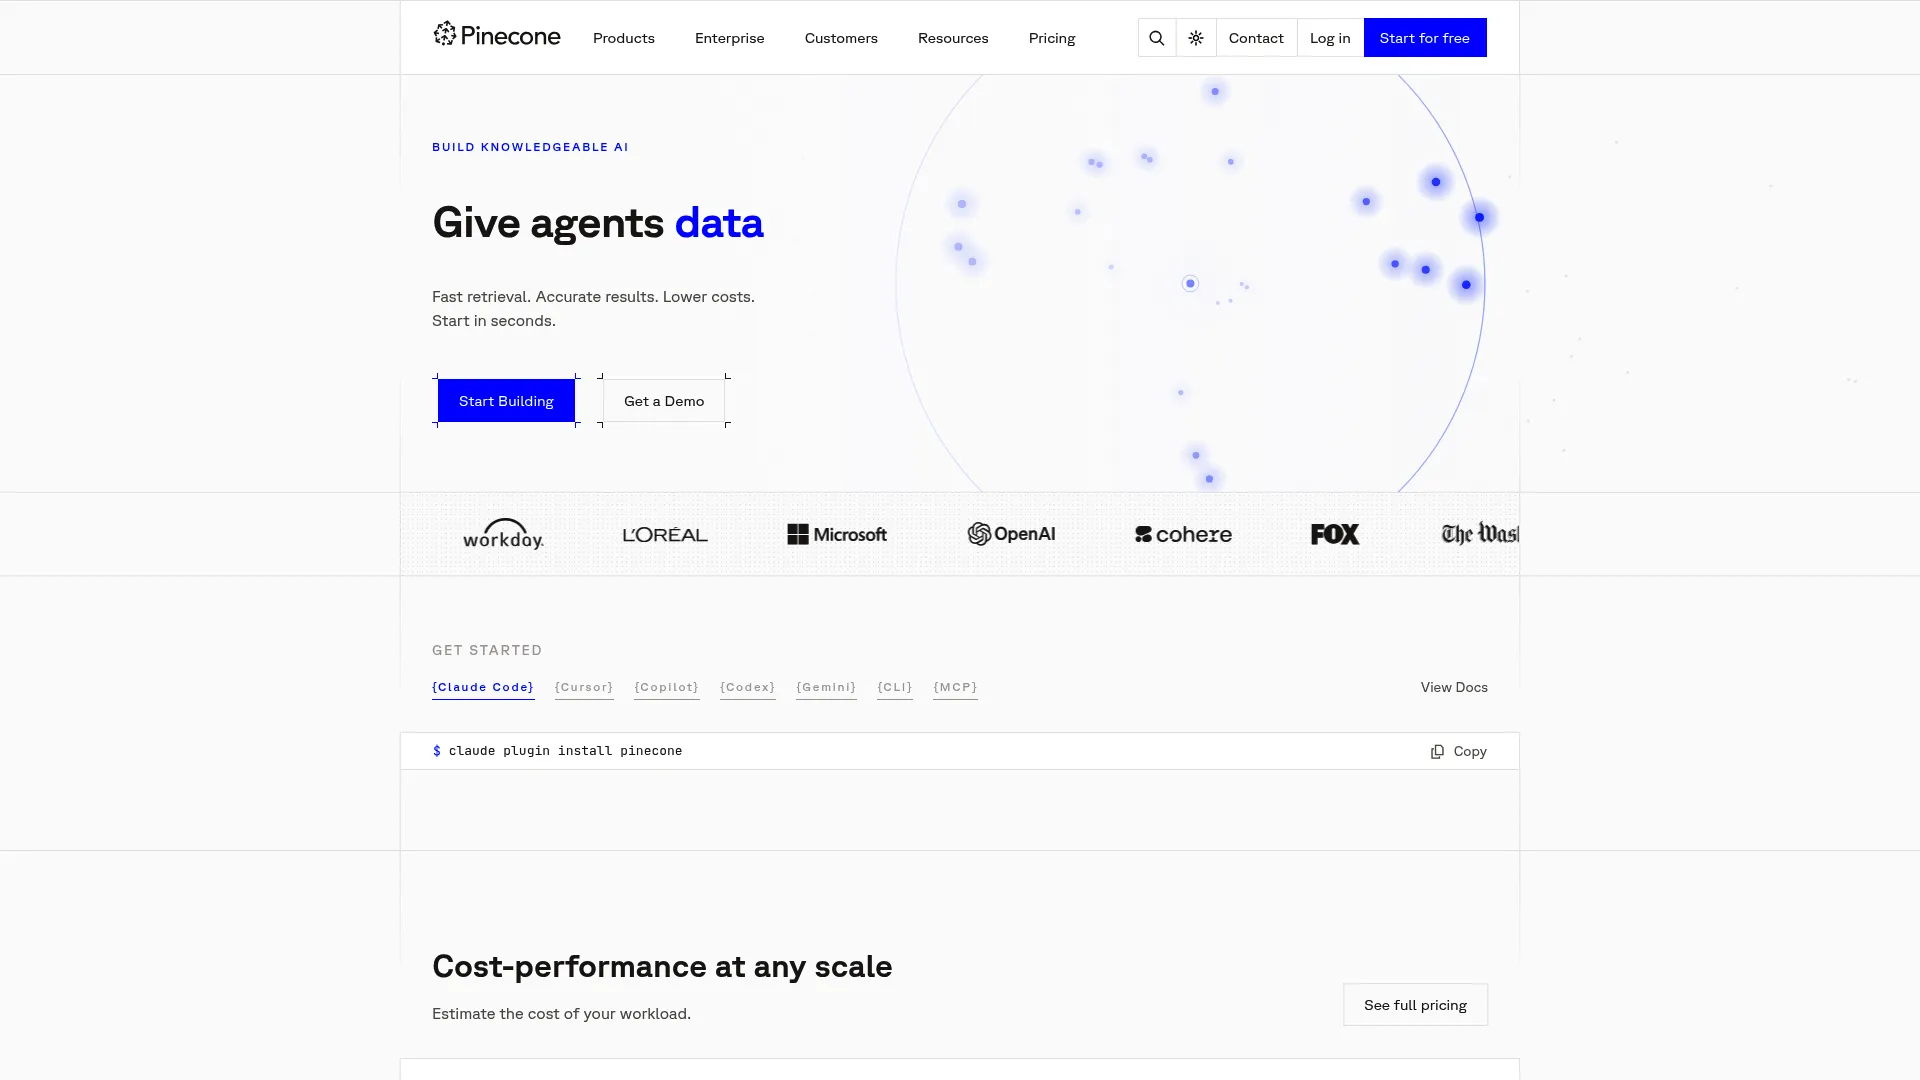1920x1080 pixels.
Task: Open the Products menu
Action: point(624,38)
